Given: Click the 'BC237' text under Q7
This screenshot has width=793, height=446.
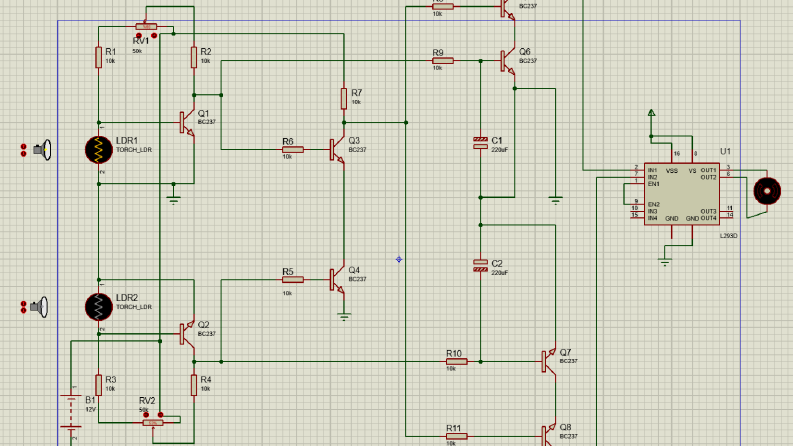Looking at the screenshot, I should (x=568, y=361).
